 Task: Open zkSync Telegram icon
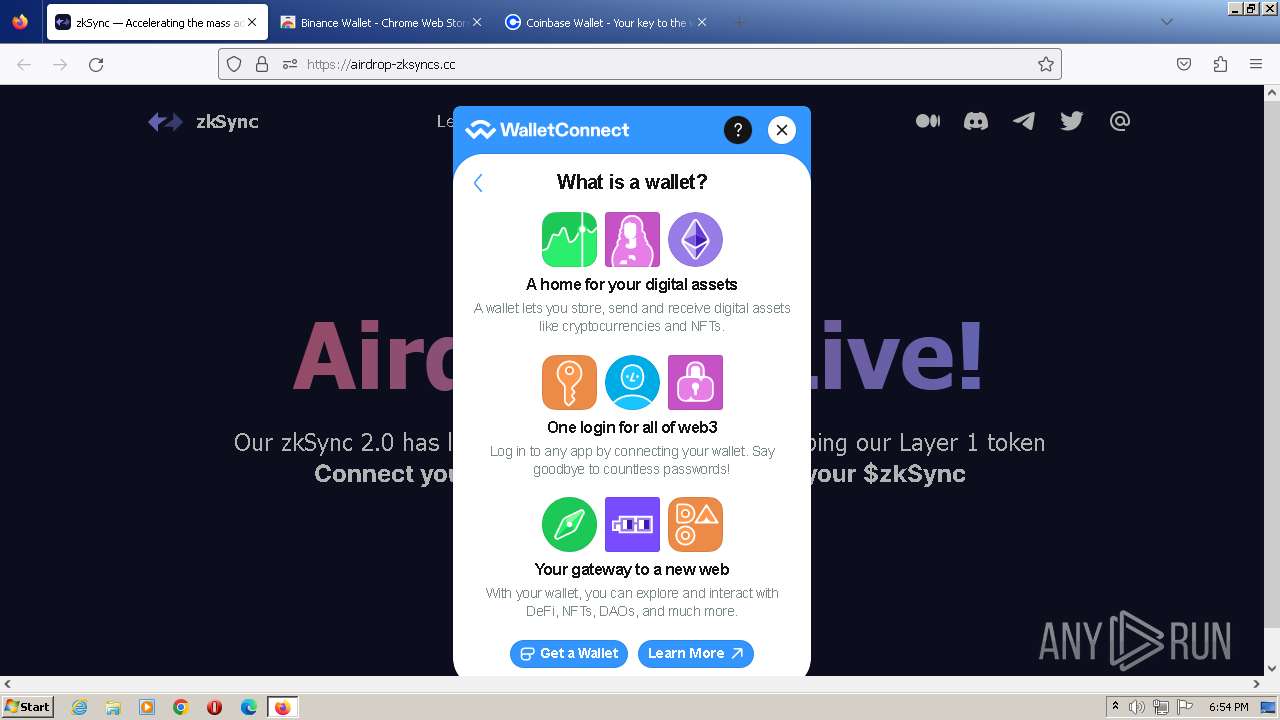pyautogui.click(x=1024, y=121)
